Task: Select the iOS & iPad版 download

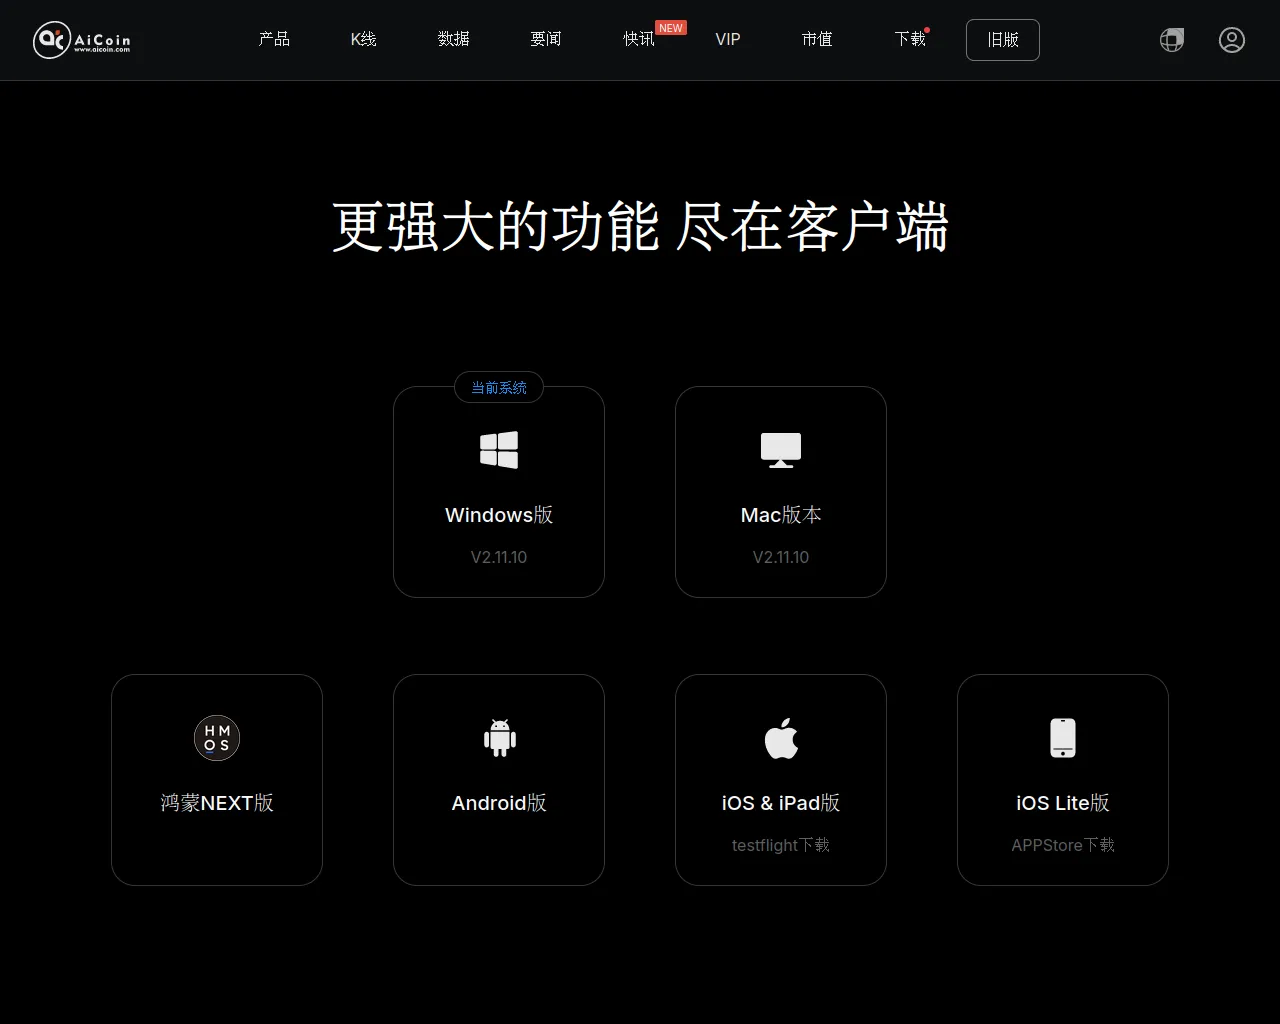Action: pos(781,803)
